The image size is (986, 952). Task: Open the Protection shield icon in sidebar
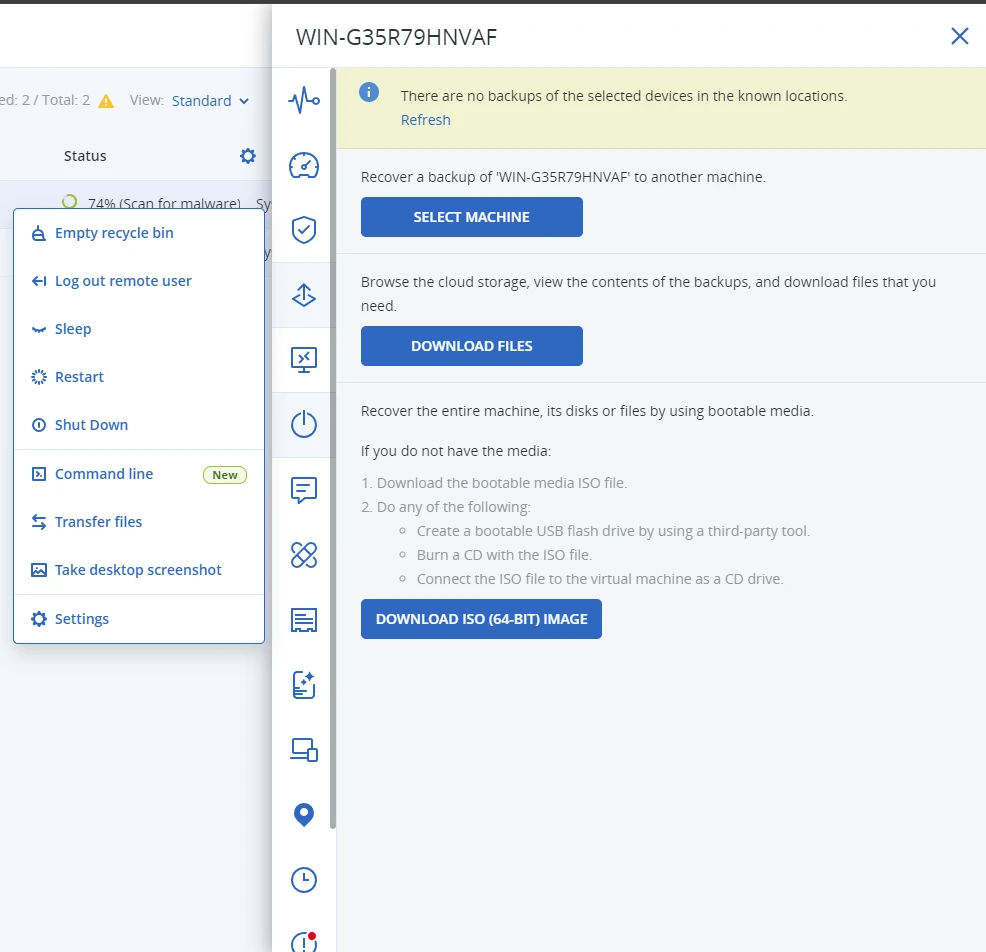pos(304,230)
